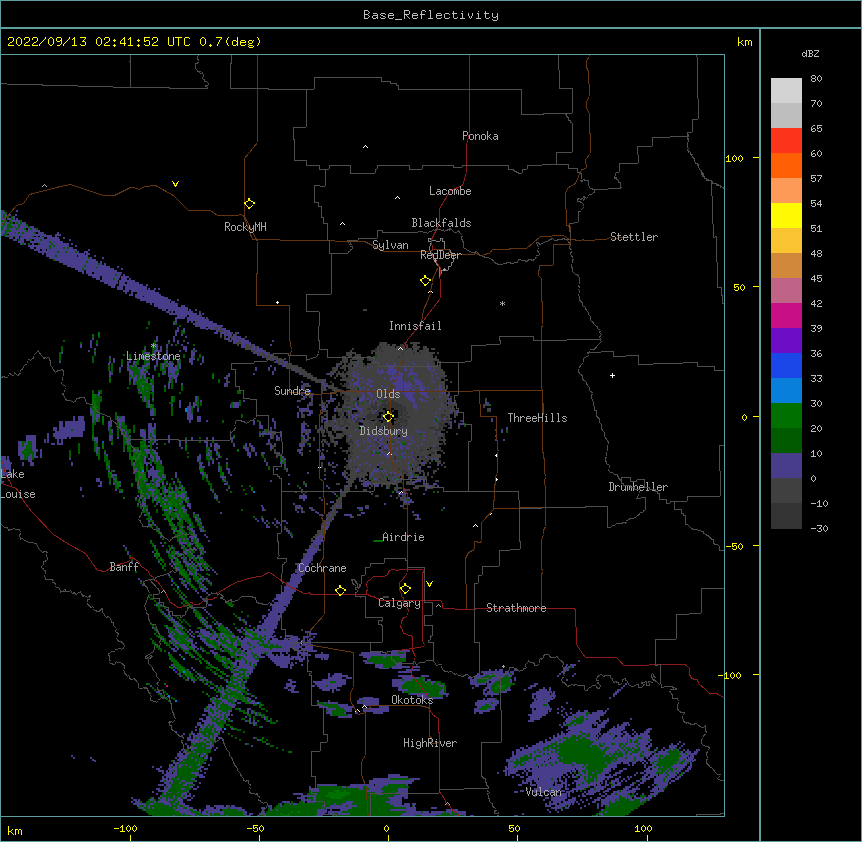Click the dBZ legend heading
The image size is (862, 842).
pyautogui.click(x=810, y=54)
